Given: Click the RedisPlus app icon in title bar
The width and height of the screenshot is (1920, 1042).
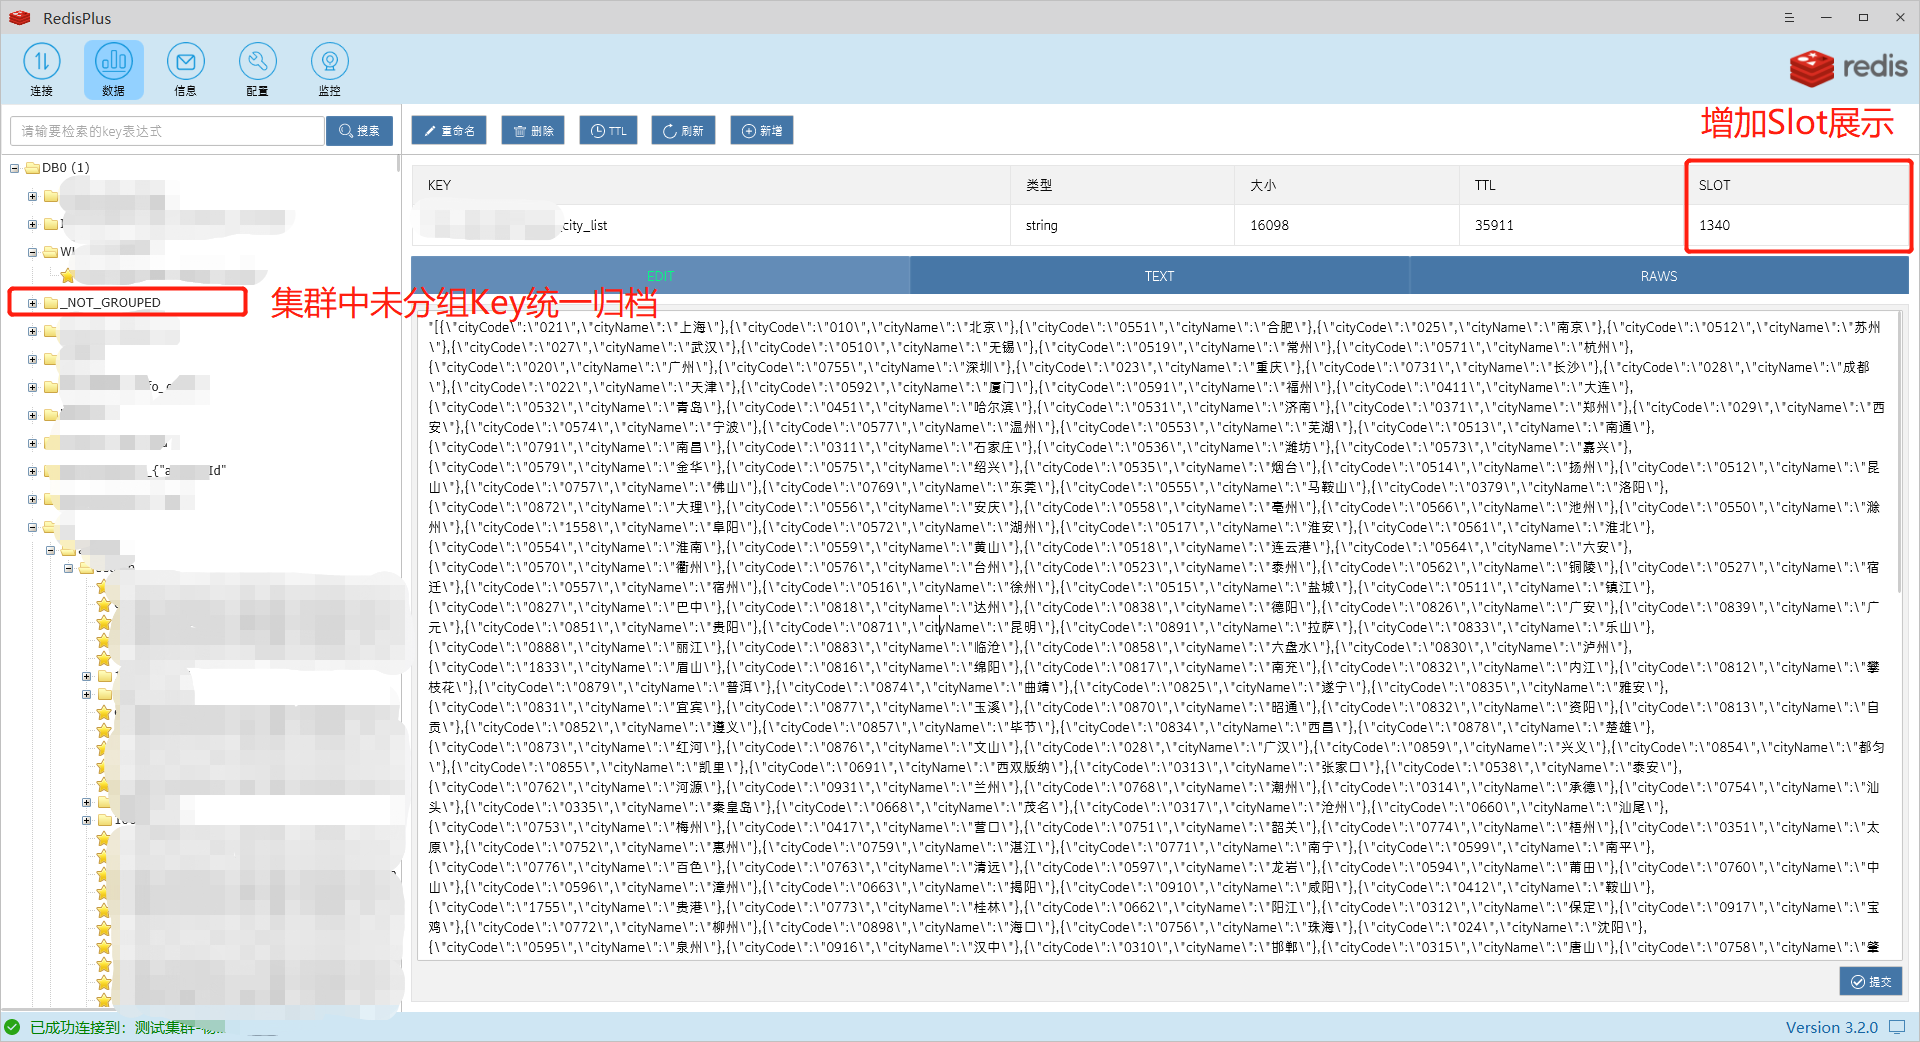Looking at the screenshot, I should pyautogui.click(x=20, y=18).
